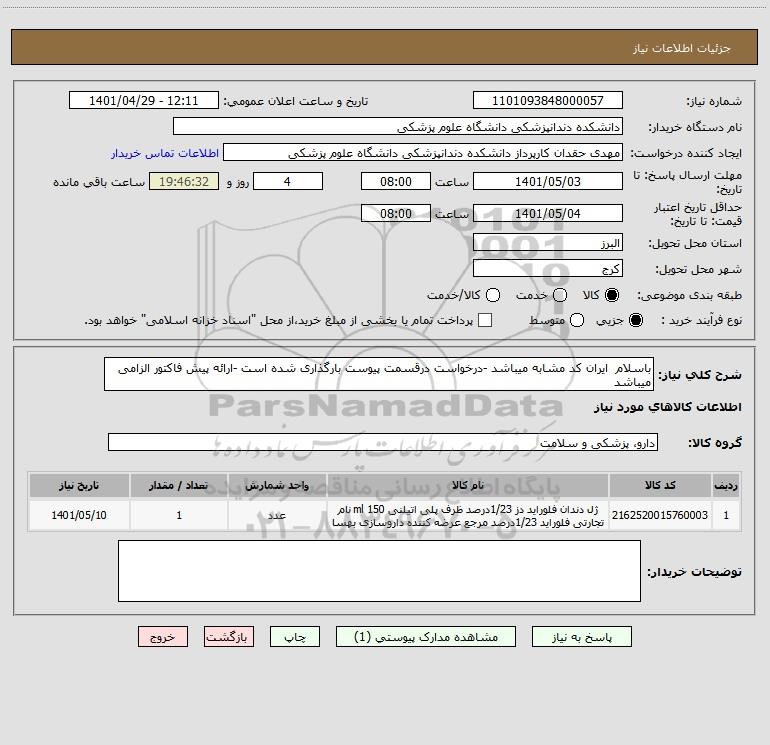
Task: Click the unit cell عدد
Action: 277,515
